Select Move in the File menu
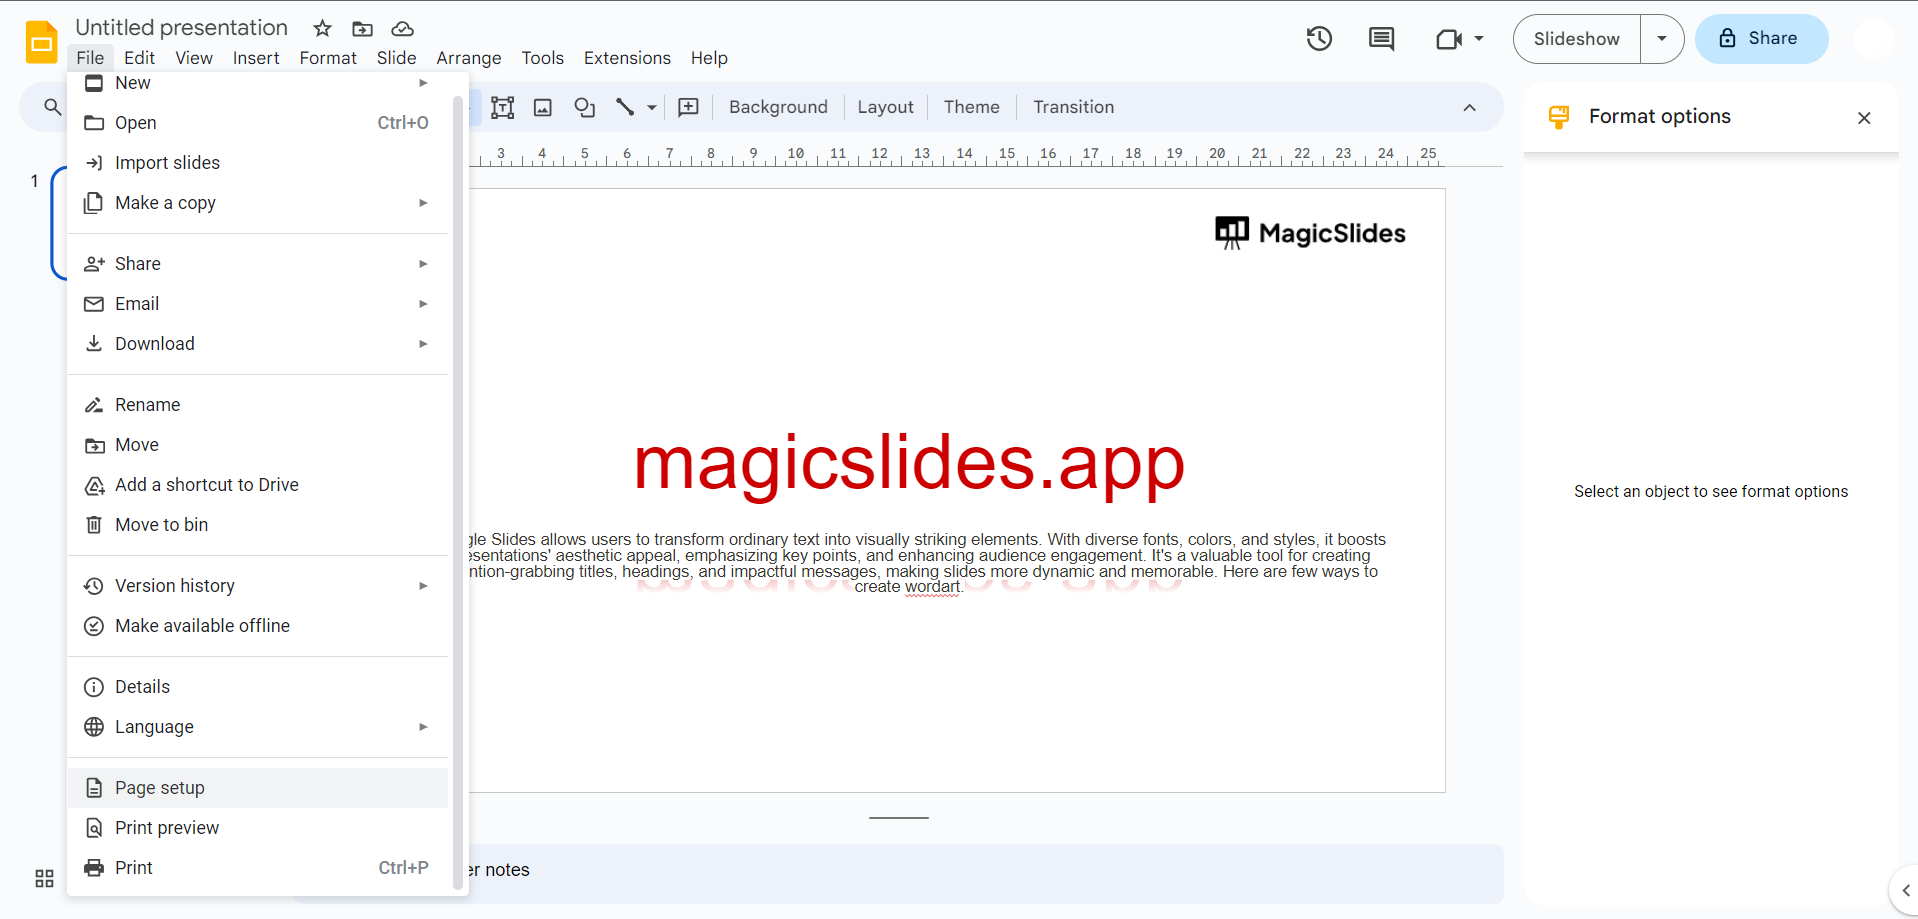This screenshot has height=919, width=1918. pos(258,445)
